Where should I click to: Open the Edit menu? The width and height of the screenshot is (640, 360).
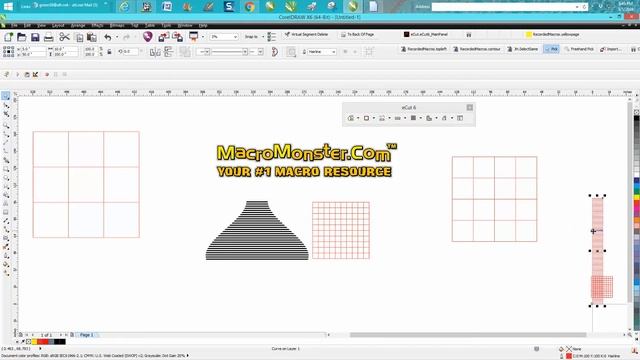tap(27, 25)
